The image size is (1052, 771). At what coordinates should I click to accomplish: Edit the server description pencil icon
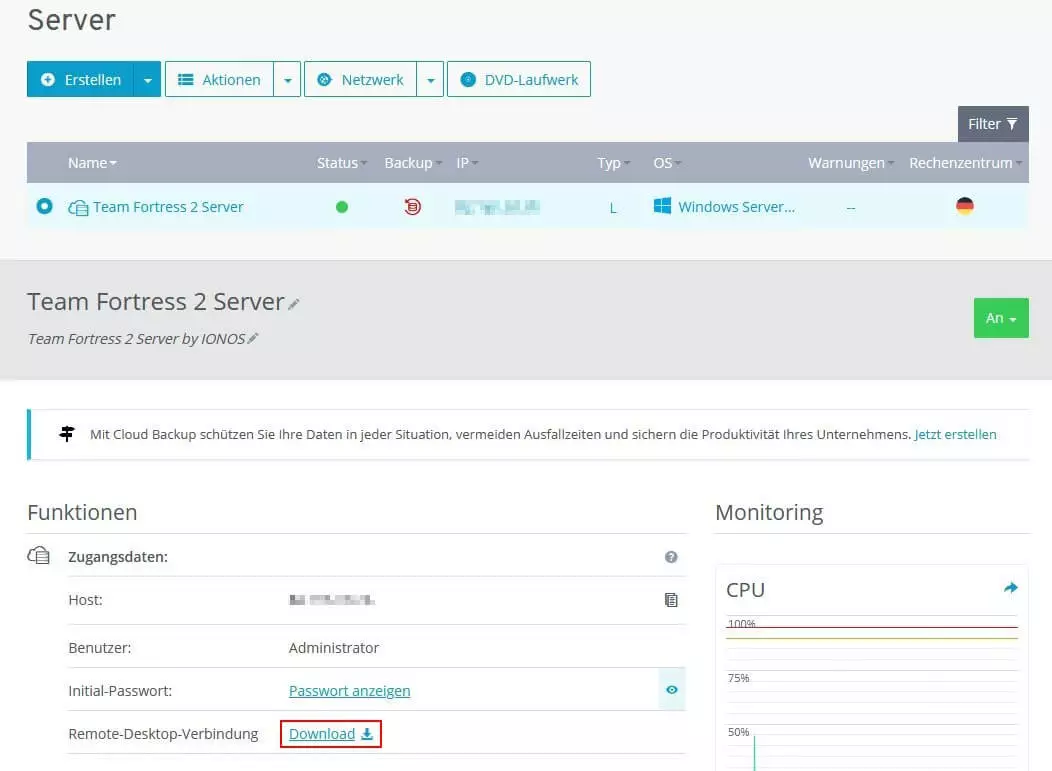click(253, 338)
